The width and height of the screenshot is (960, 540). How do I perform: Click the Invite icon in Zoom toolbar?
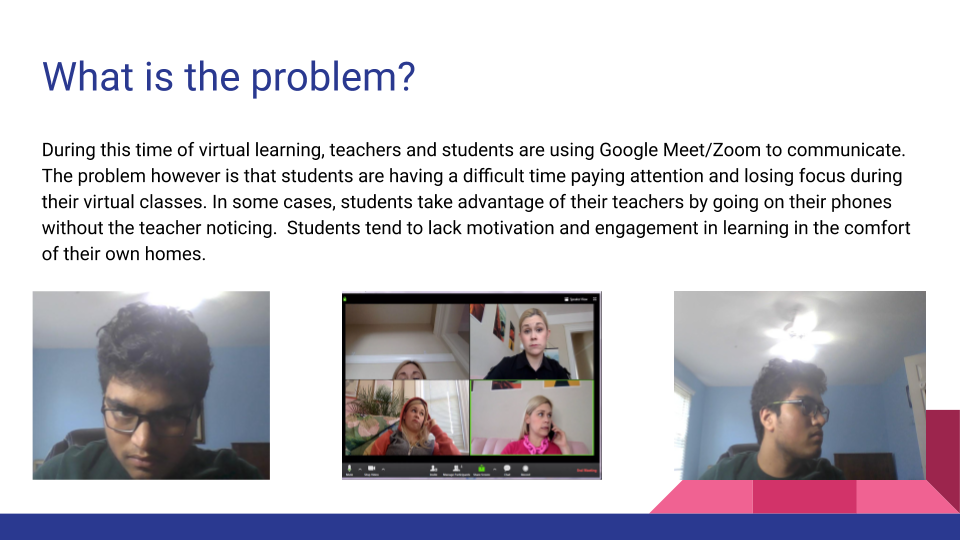433,468
